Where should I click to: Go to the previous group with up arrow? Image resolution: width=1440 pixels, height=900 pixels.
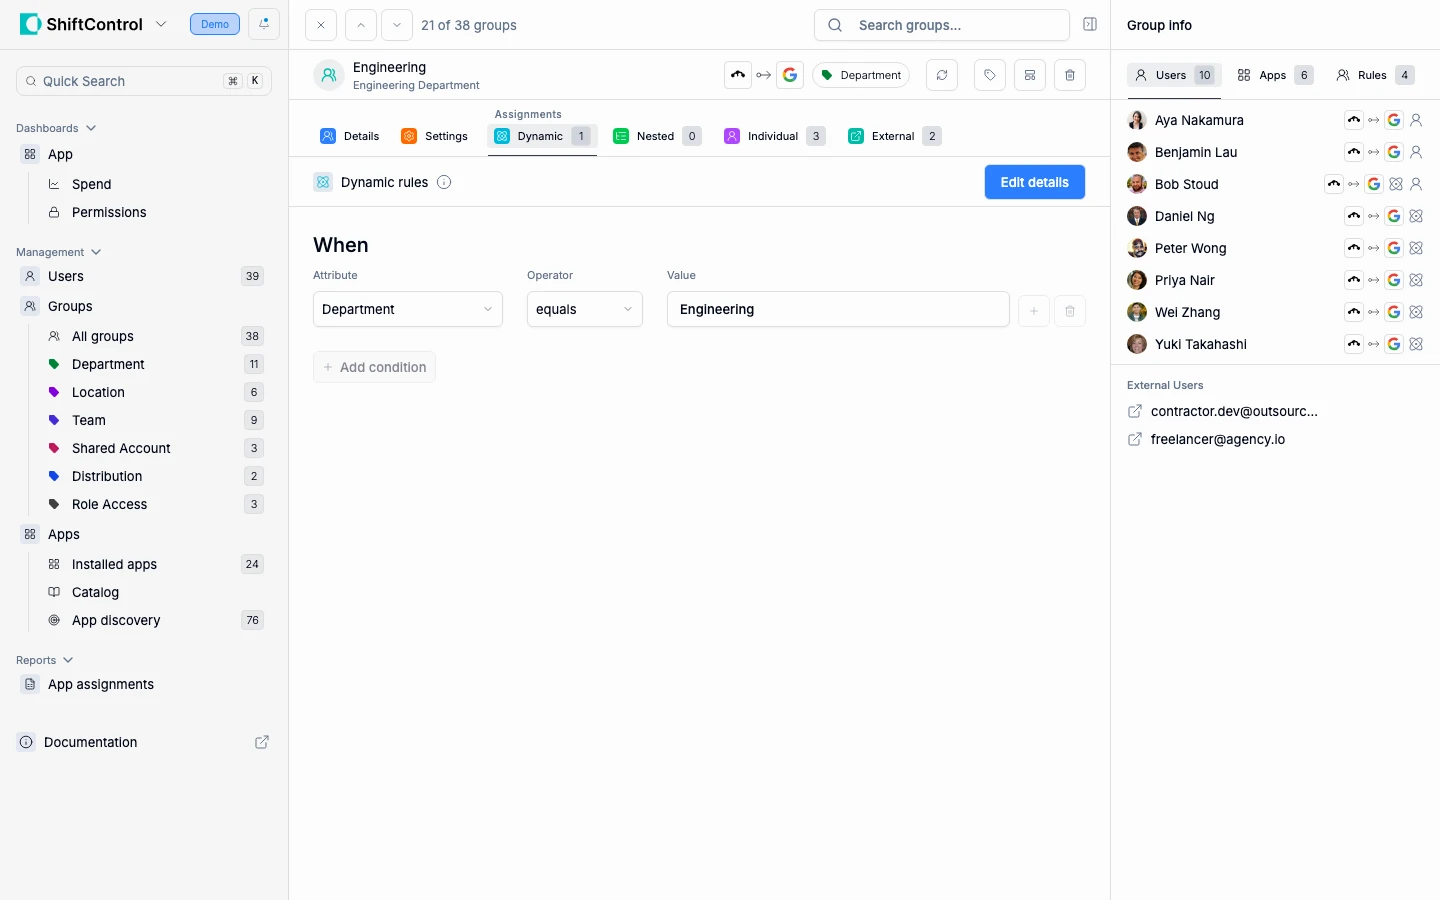[361, 25]
